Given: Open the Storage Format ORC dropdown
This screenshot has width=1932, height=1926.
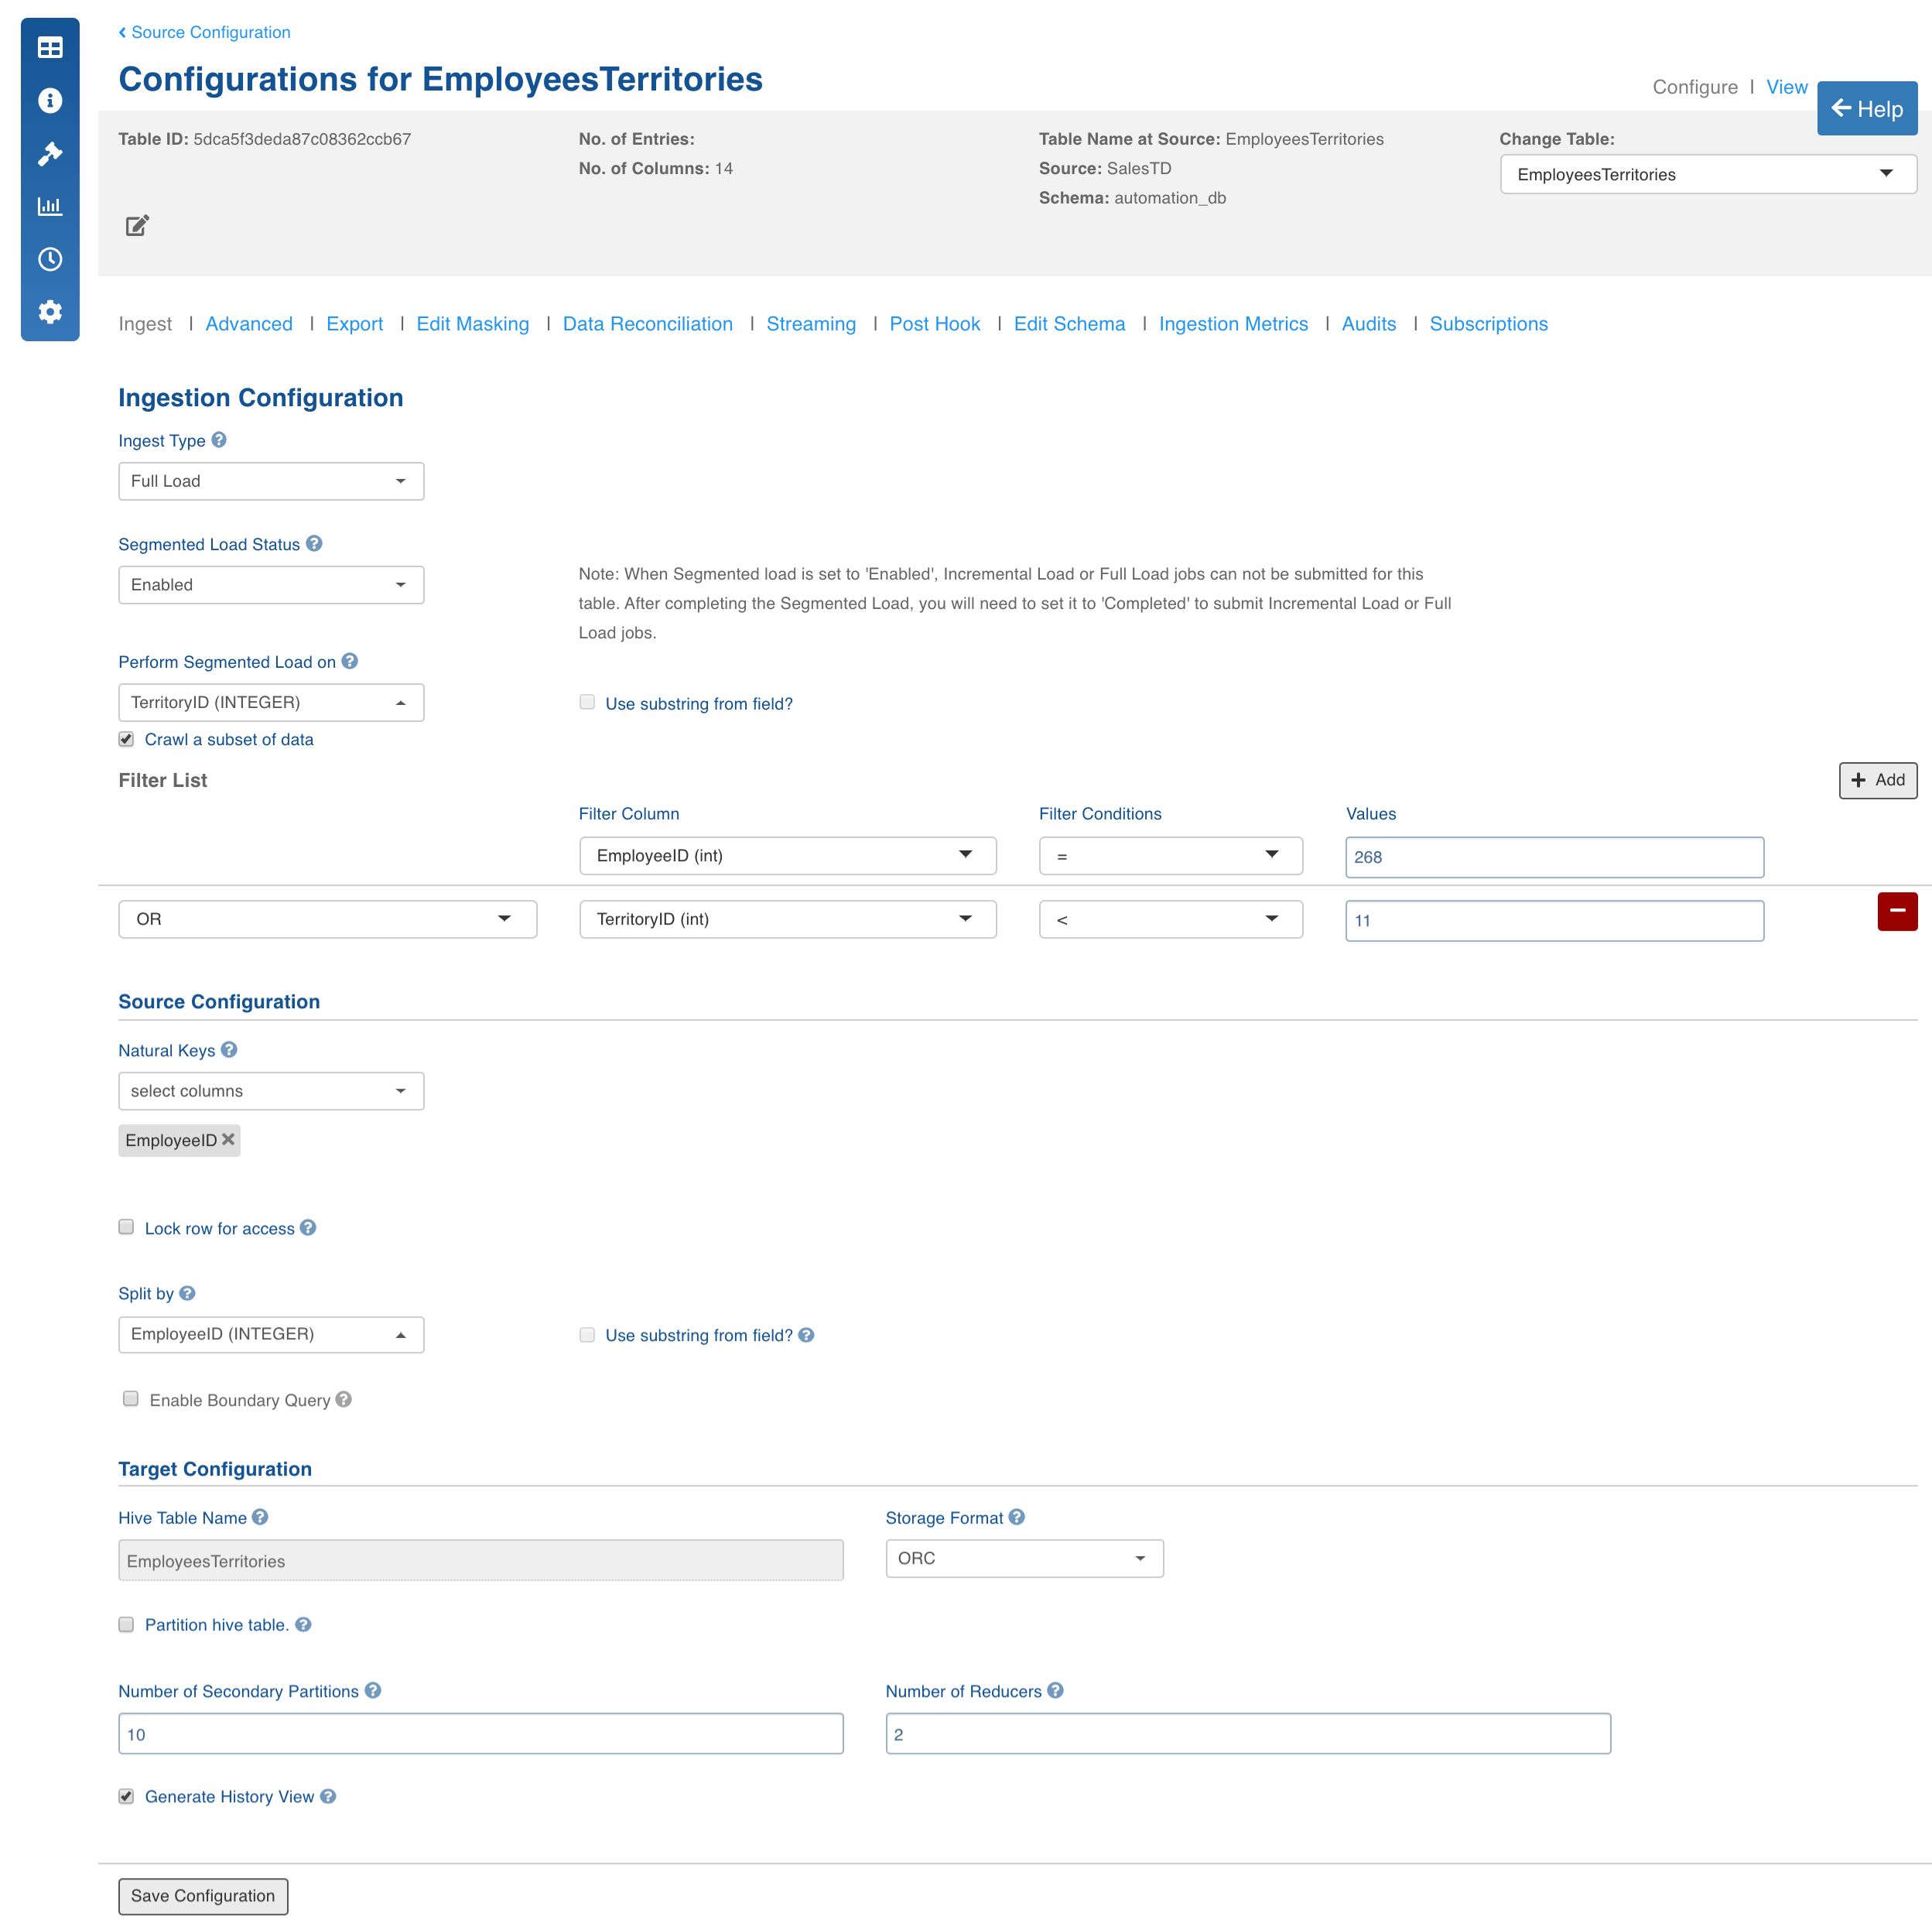Looking at the screenshot, I should point(1025,1558).
